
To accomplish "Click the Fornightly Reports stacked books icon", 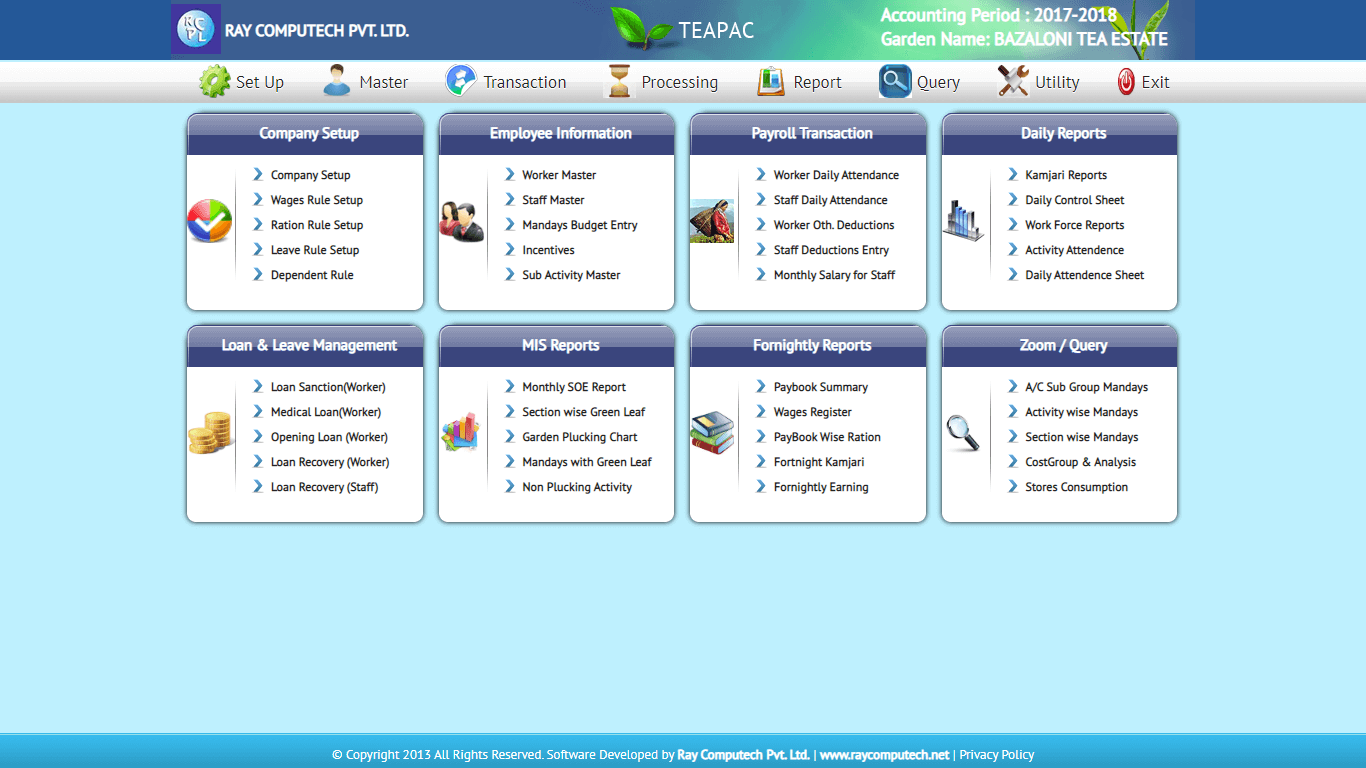I will [x=712, y=433].
